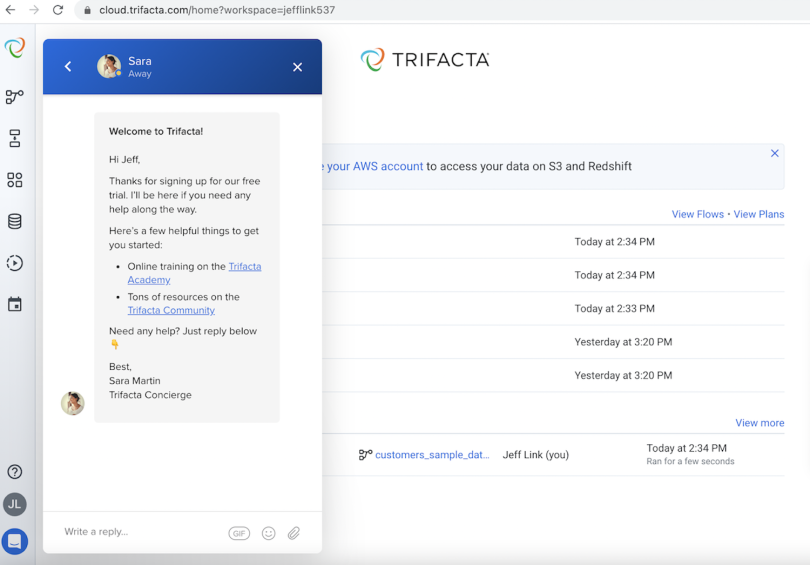Open the customers_sample_dat... job link
The height and width of the screenshot is (565, 810).
(432, 455)
